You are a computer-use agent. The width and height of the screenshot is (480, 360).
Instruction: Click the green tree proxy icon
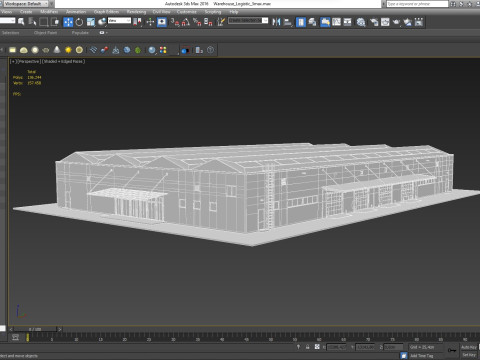[x=138, y=50]
